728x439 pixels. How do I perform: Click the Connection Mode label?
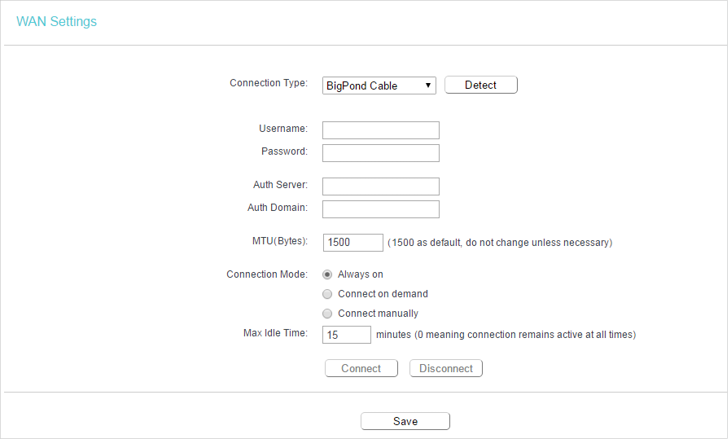(x=267, y=274)
